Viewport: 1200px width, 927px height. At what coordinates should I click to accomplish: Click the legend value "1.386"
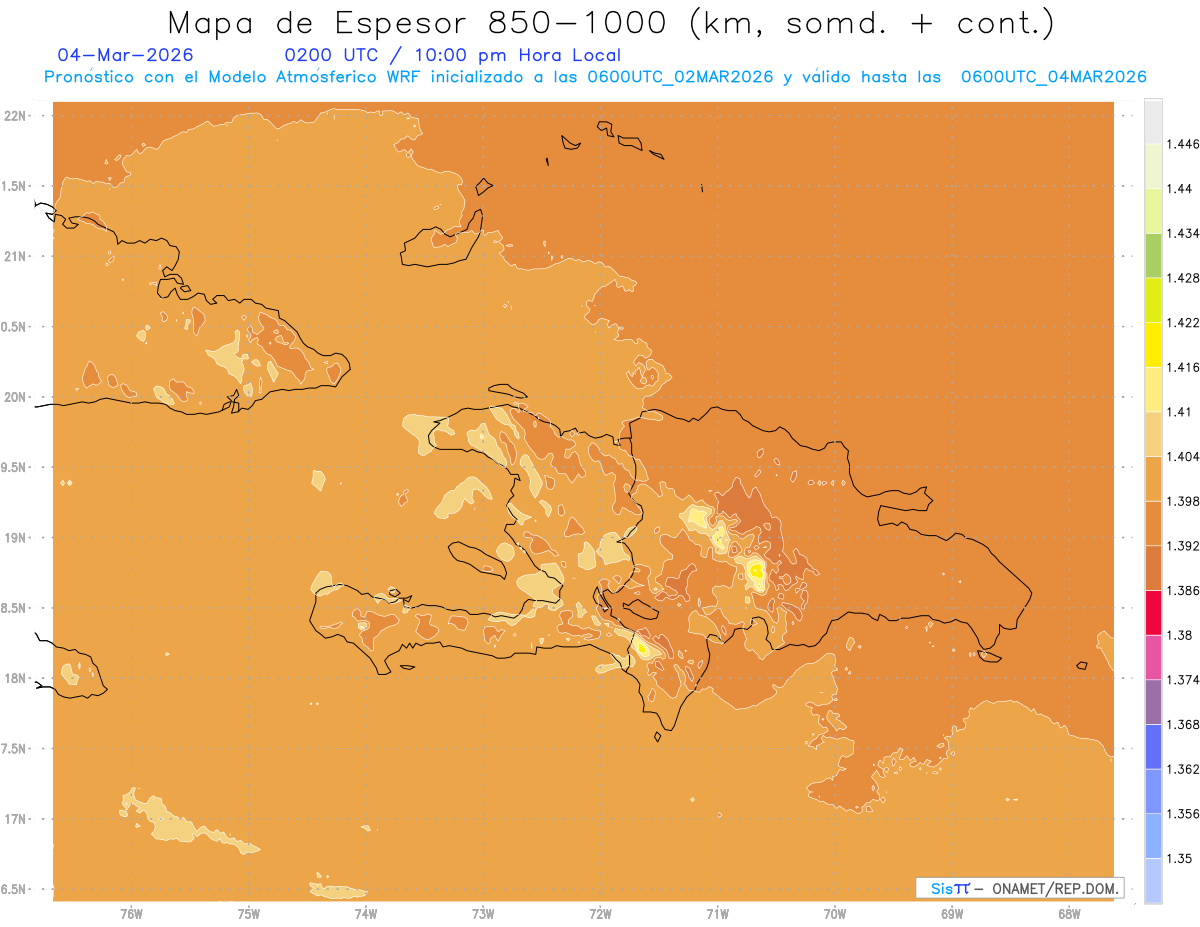click(x=1183, y=591)
